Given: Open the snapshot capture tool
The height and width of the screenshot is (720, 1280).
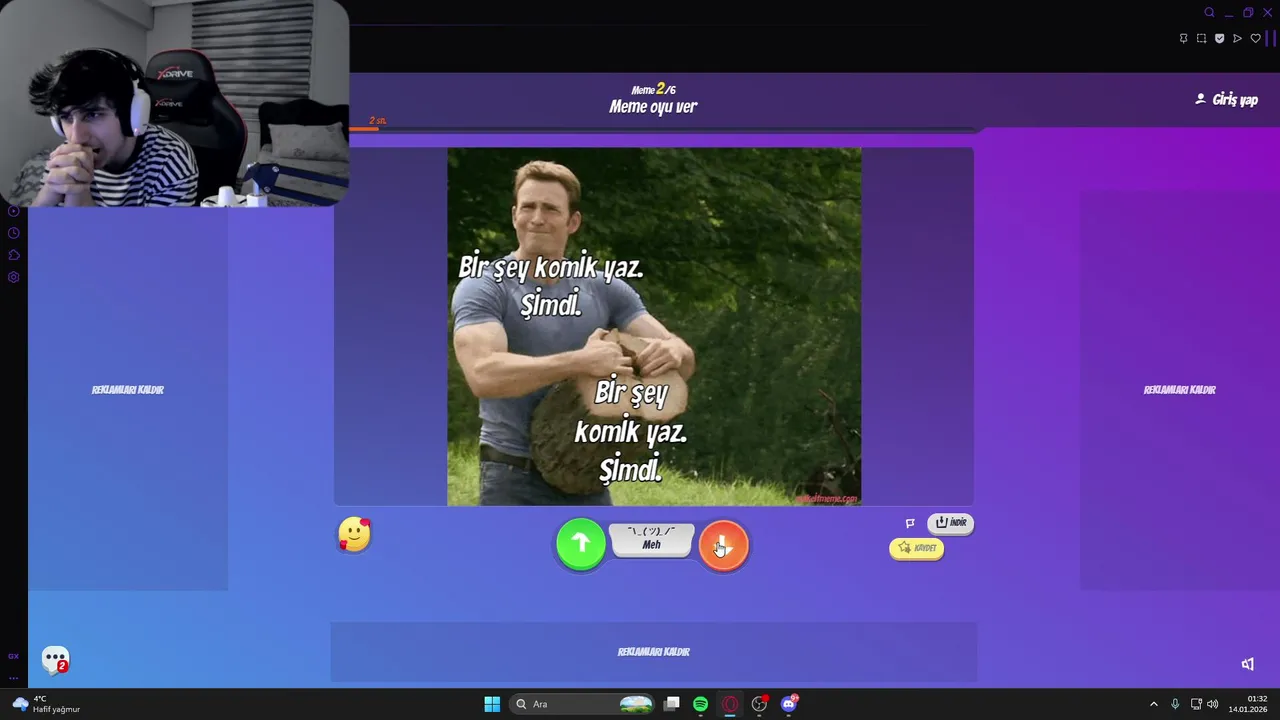Looking at the screenshot, I should point(1202,39).
